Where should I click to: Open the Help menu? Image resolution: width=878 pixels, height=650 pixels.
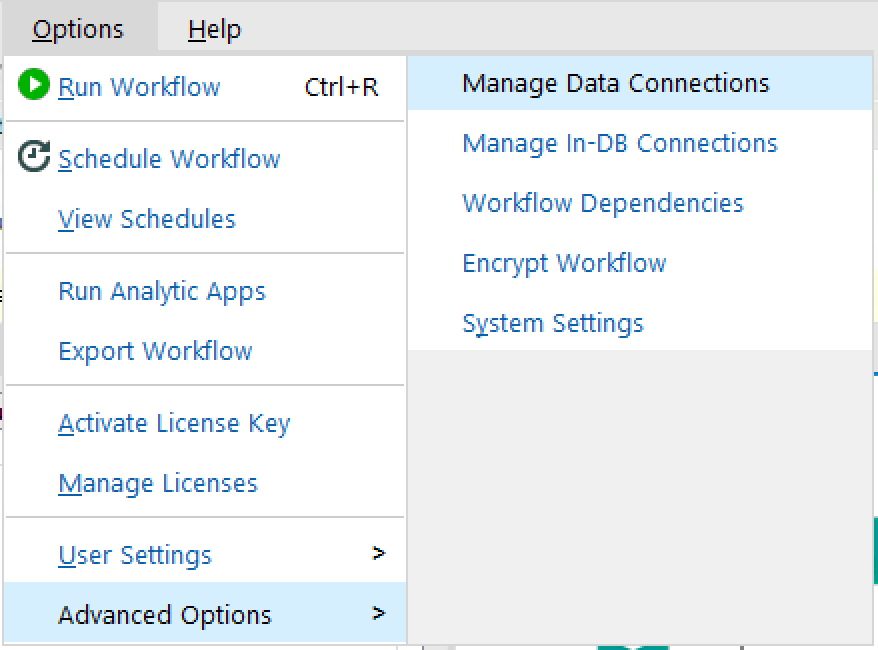click(213, 28)
